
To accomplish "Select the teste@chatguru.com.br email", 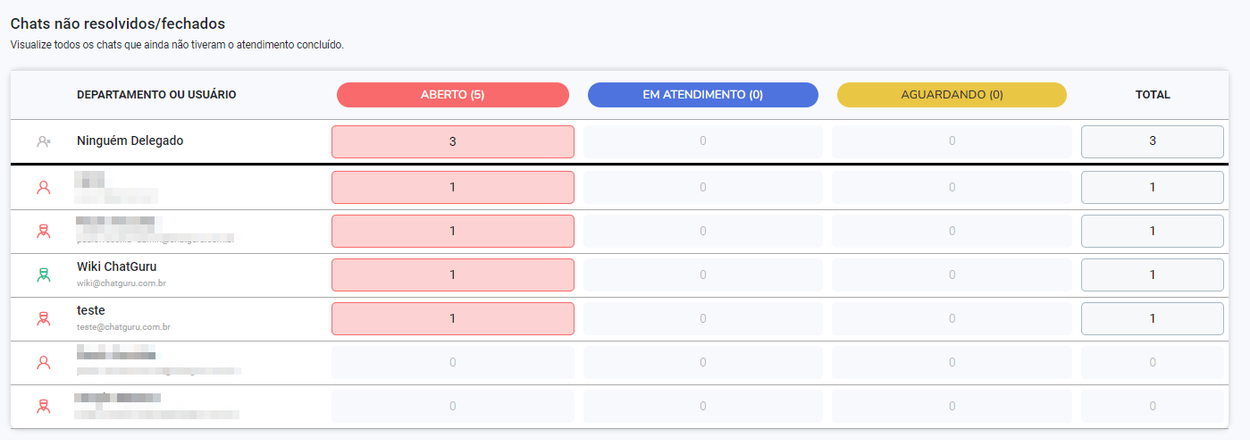I will point(124,327).
